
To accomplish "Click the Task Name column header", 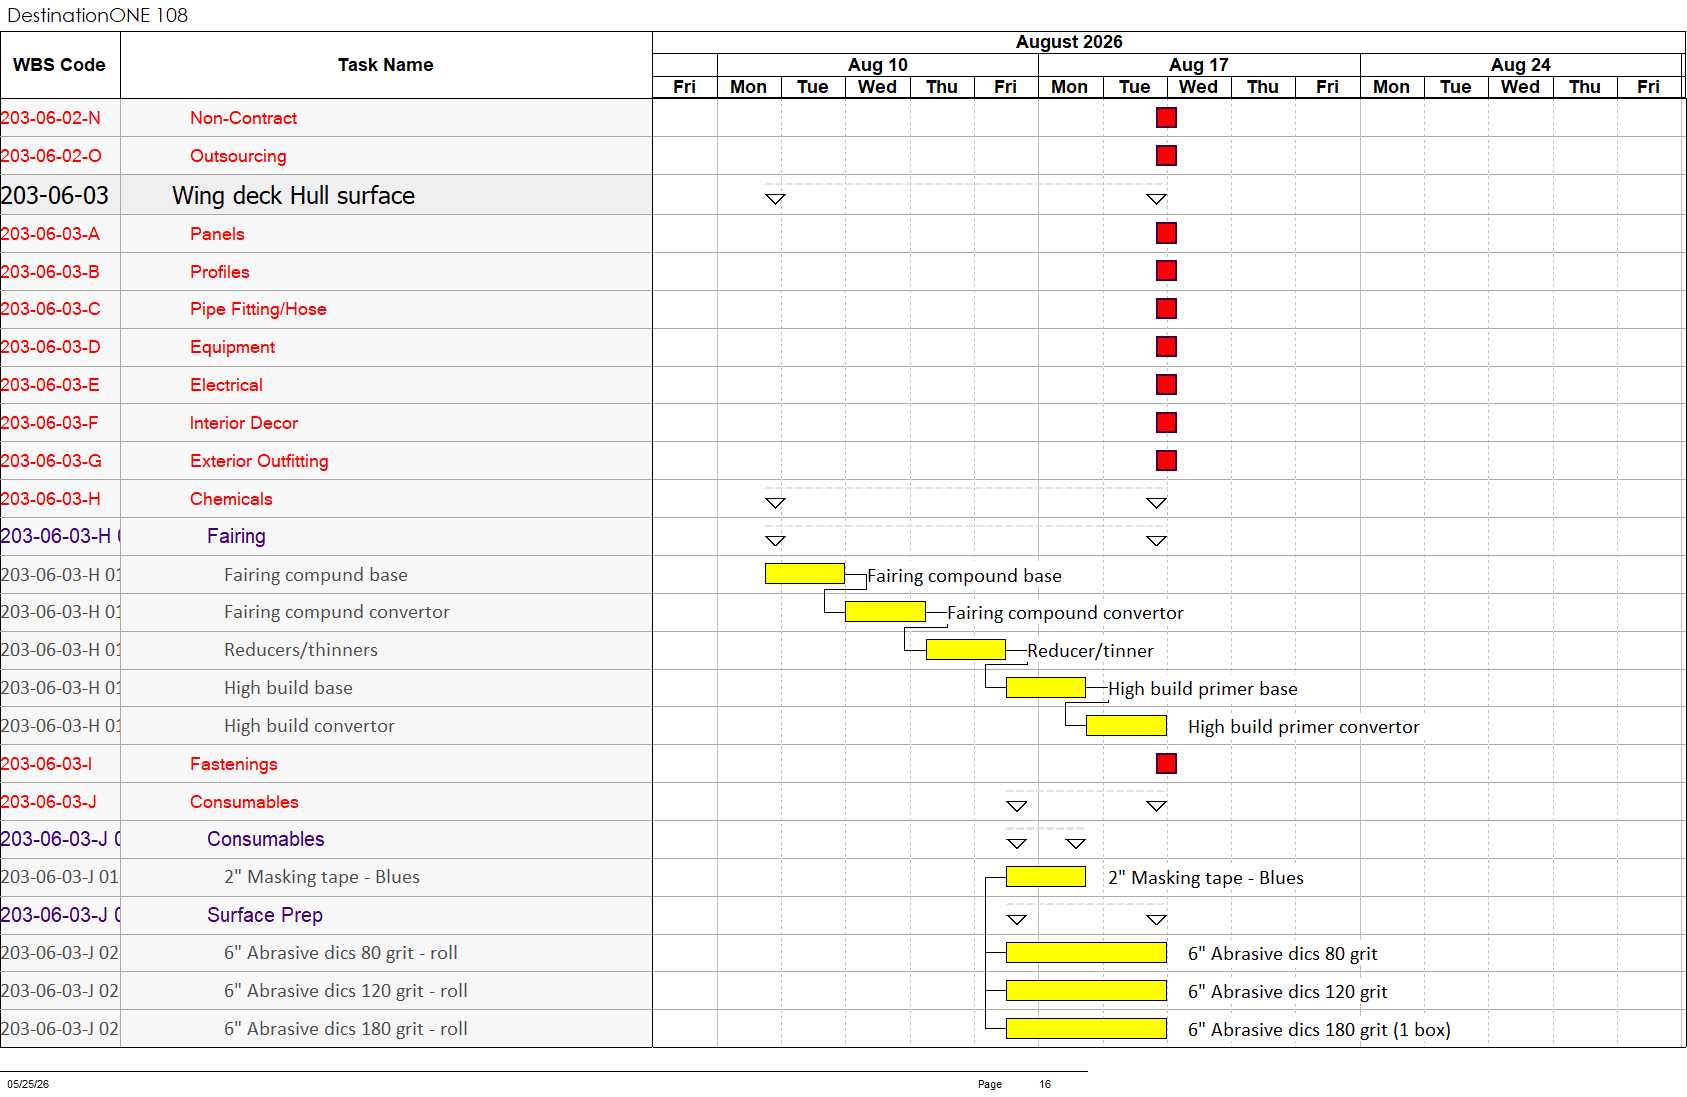I will [x=386, y=65].
